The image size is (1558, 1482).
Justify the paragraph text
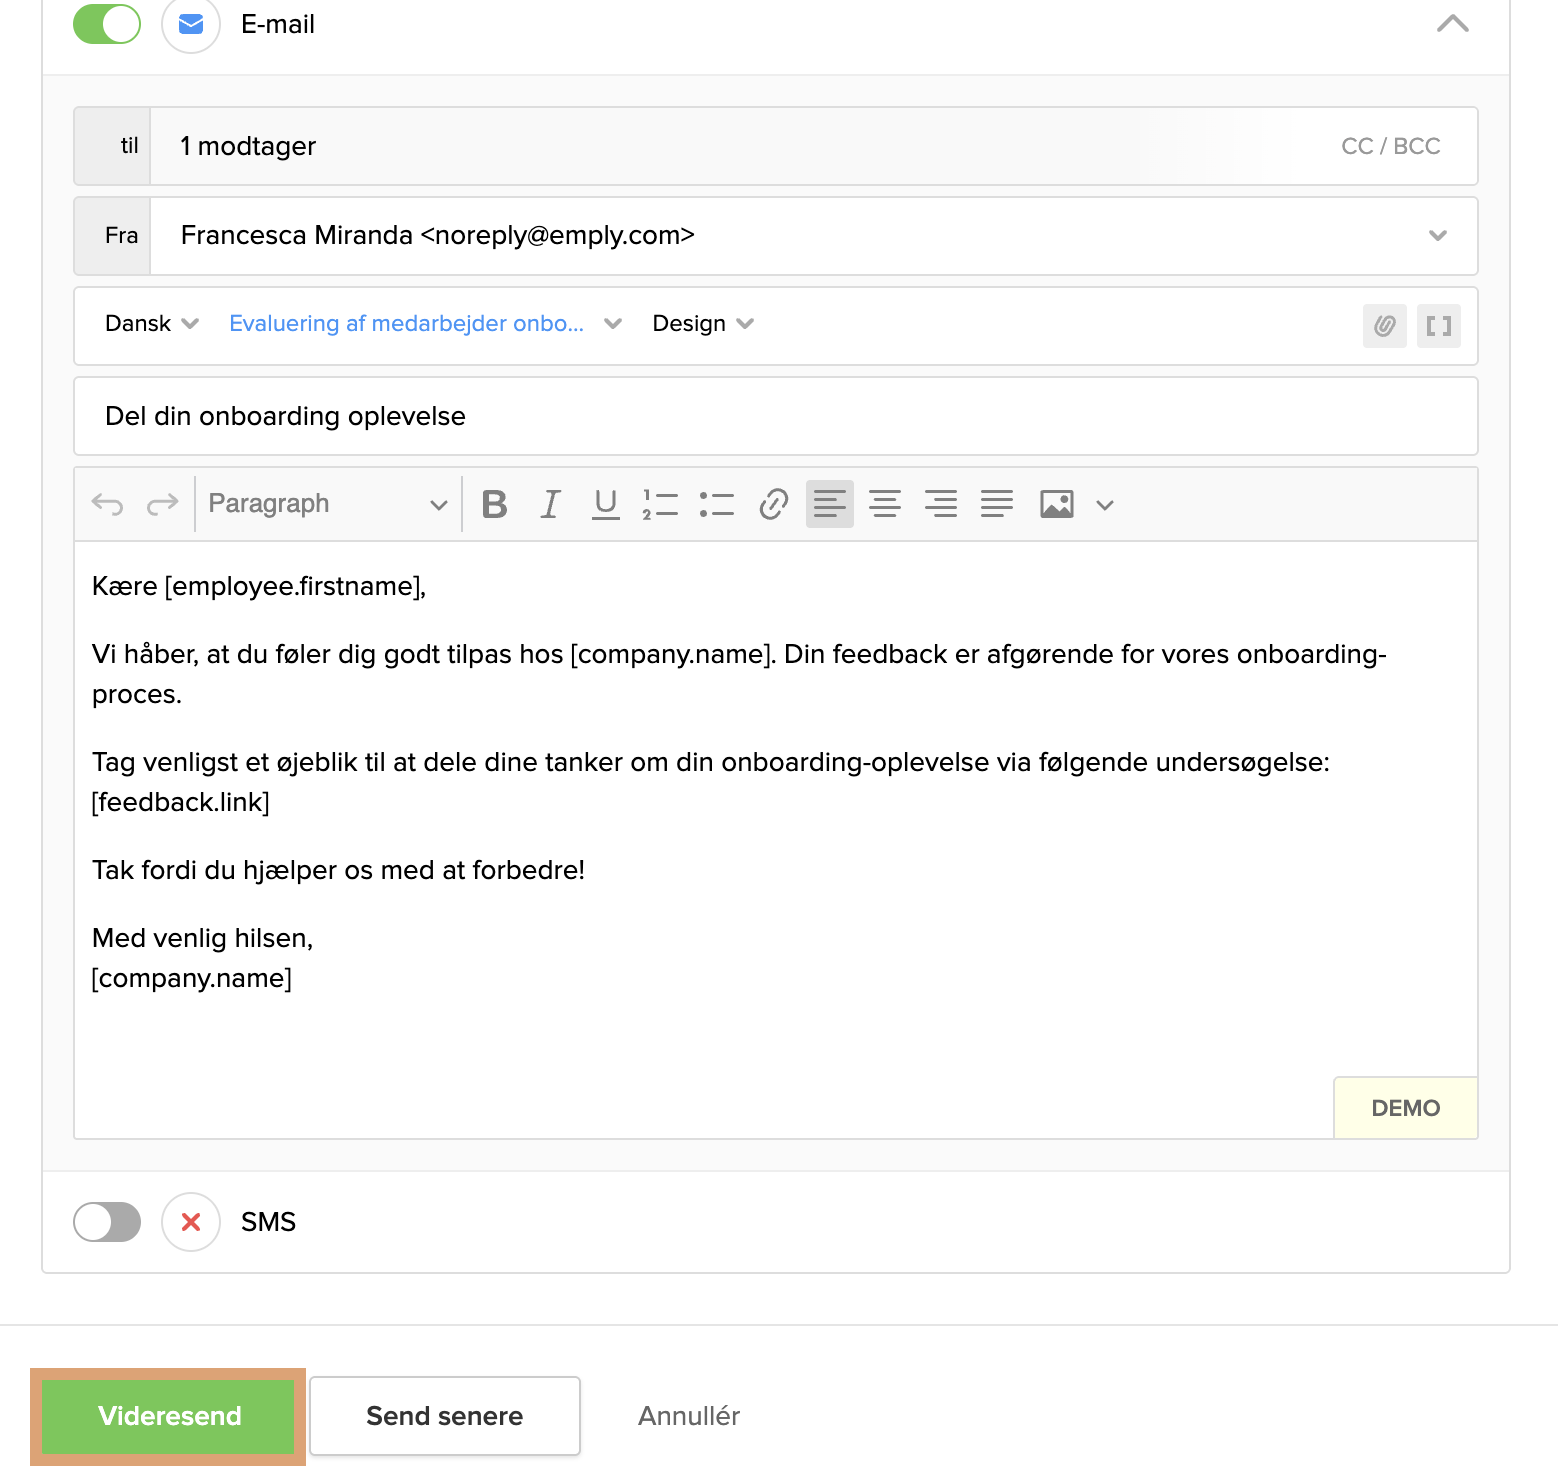tap(996, 504)
